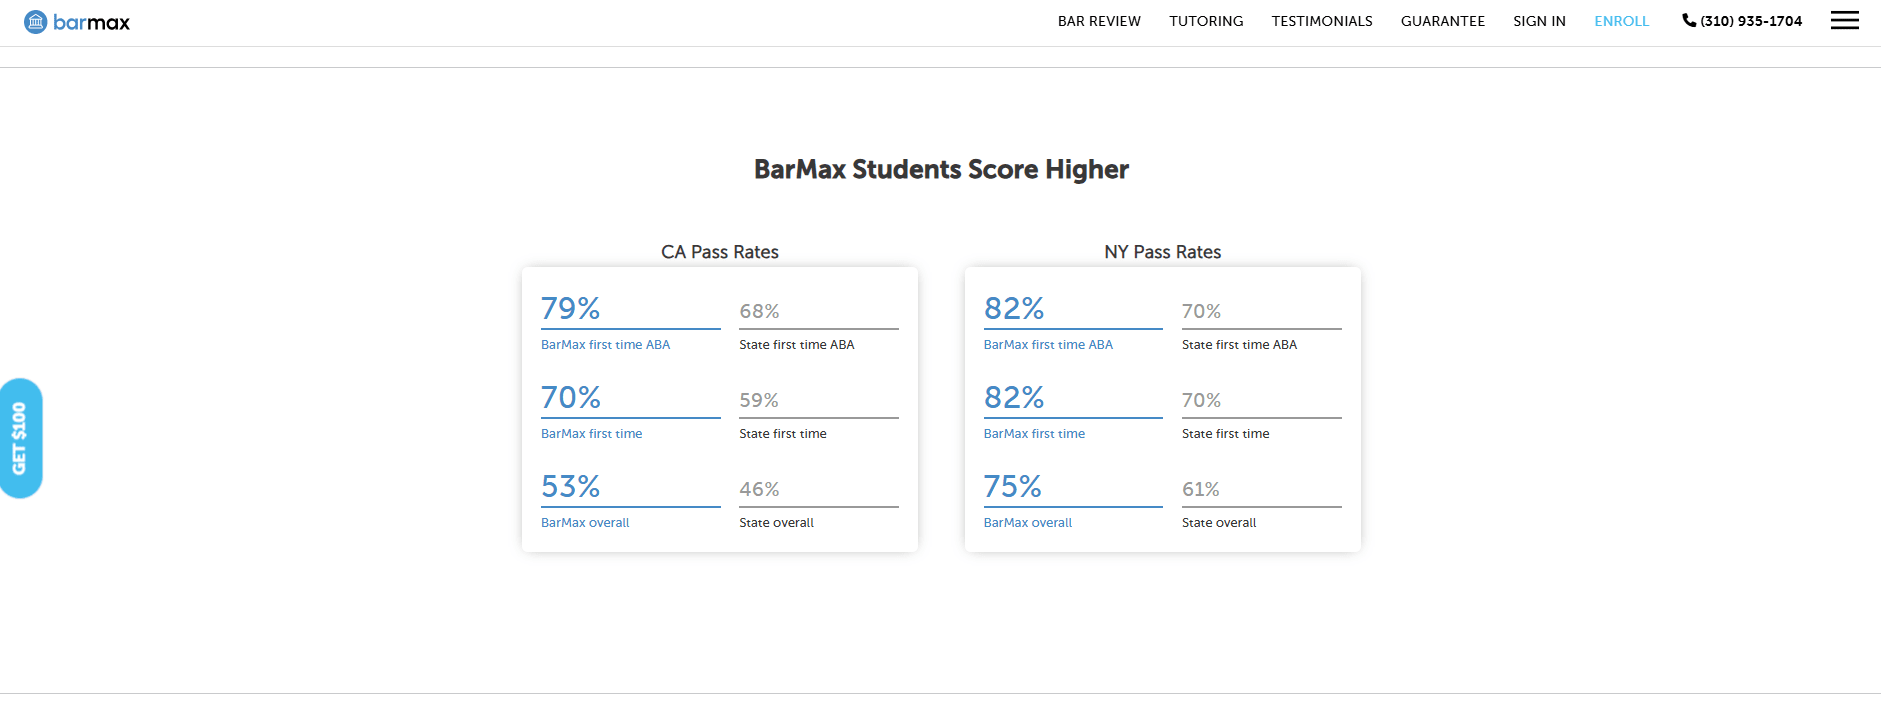The width and height of the screenshot is (1881, 724).
Task: Click the NY Pass Rates heading
Action: click(1162, 252)
